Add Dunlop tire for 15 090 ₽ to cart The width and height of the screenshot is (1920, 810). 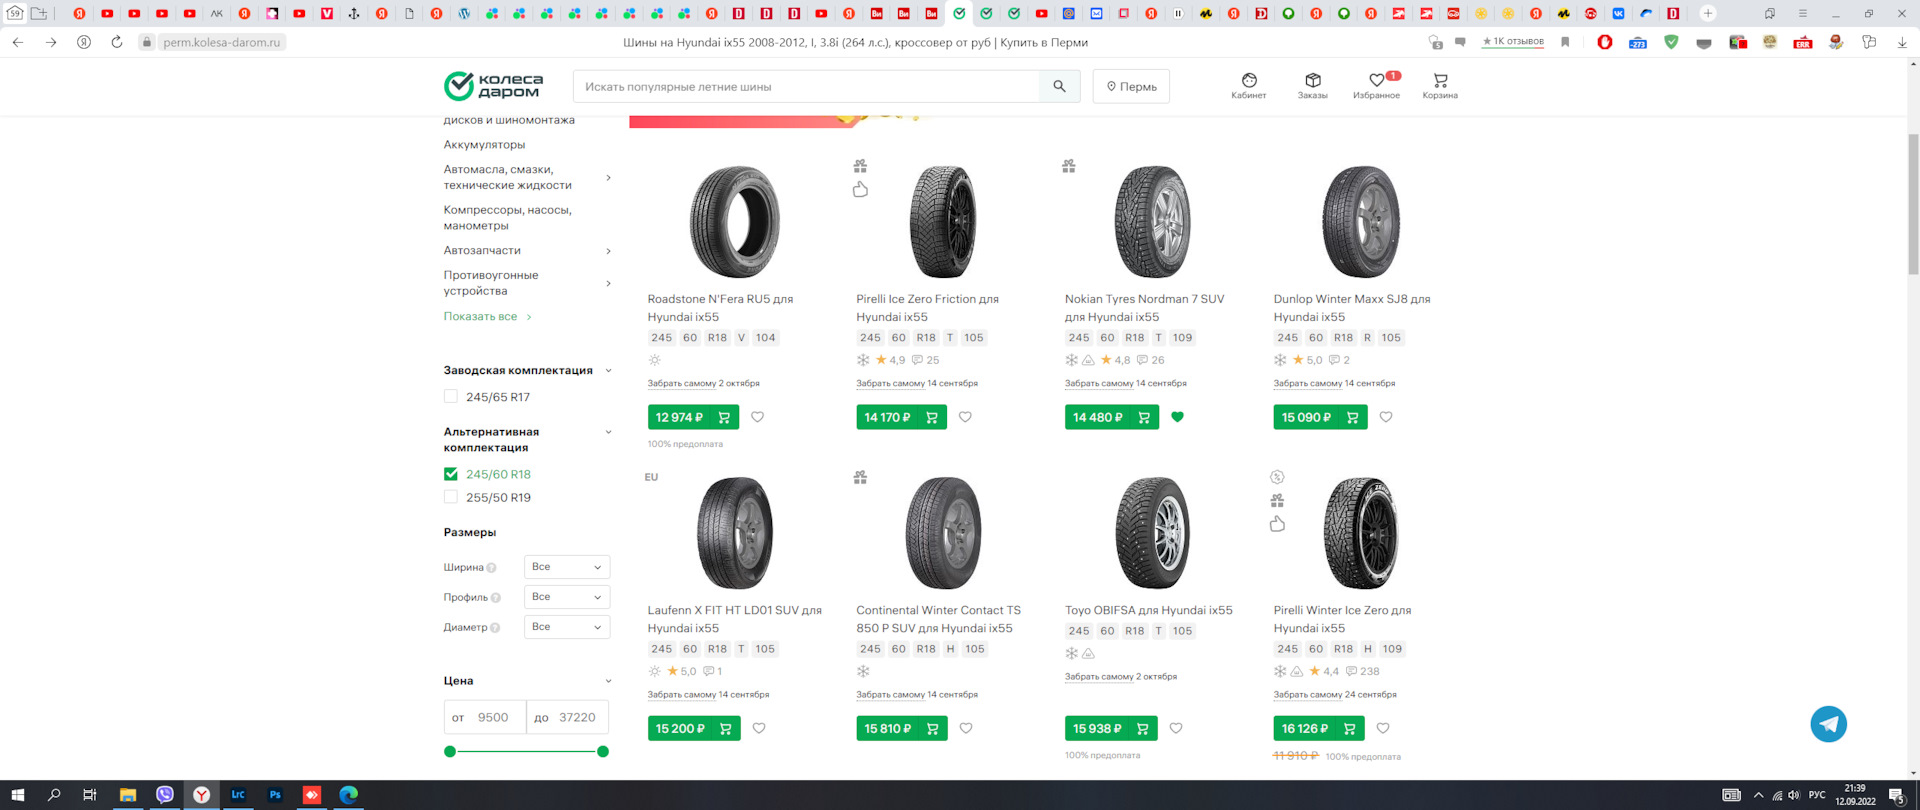(x=1320, y=417)
